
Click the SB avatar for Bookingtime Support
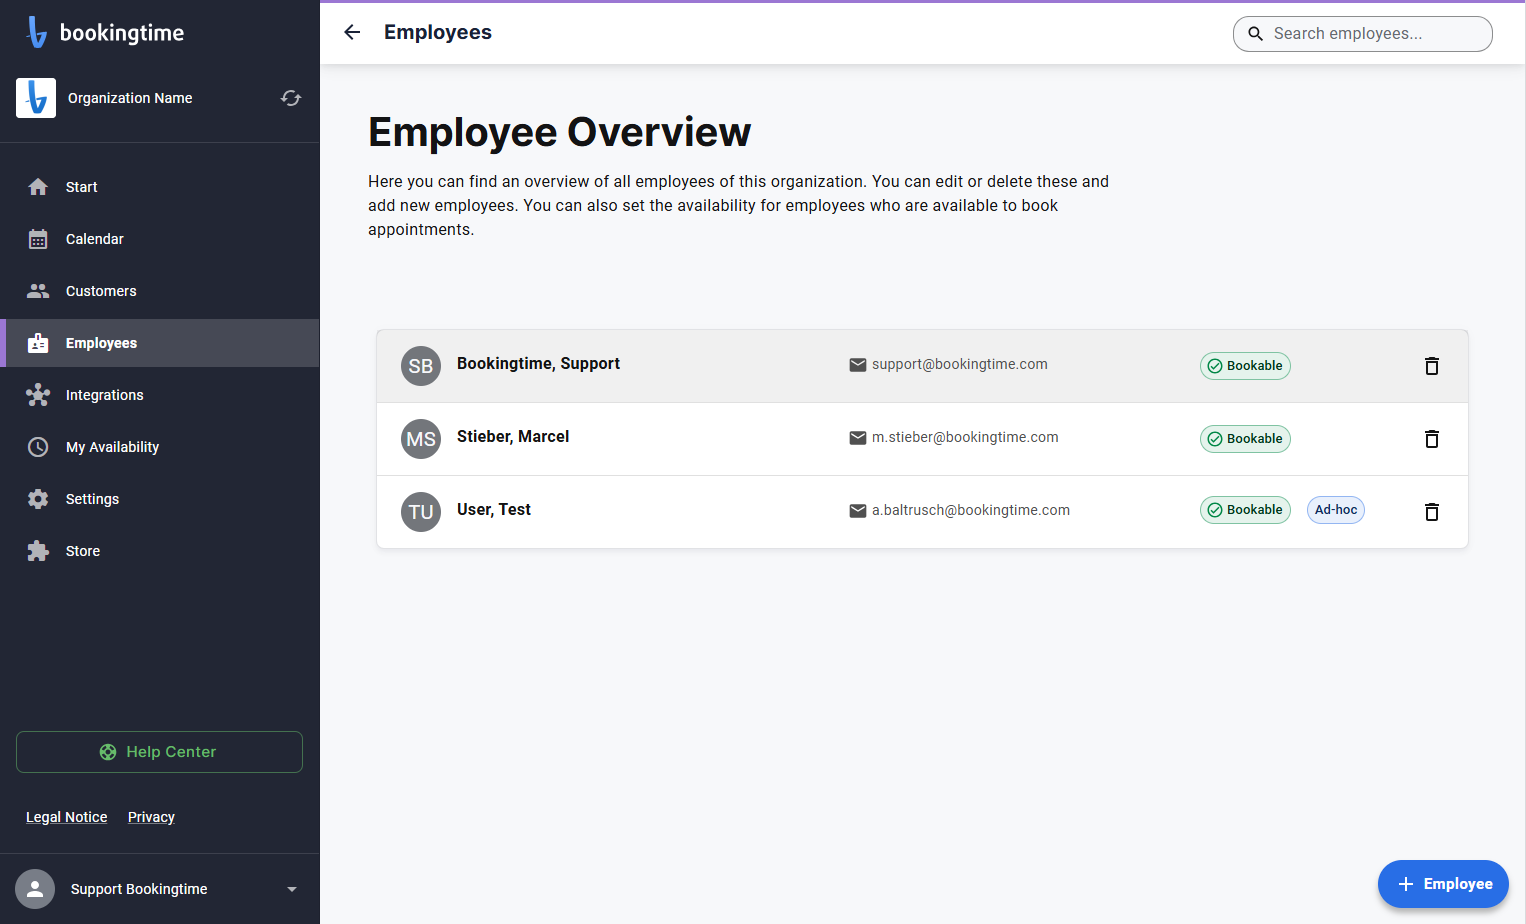(x=421, y=366)
